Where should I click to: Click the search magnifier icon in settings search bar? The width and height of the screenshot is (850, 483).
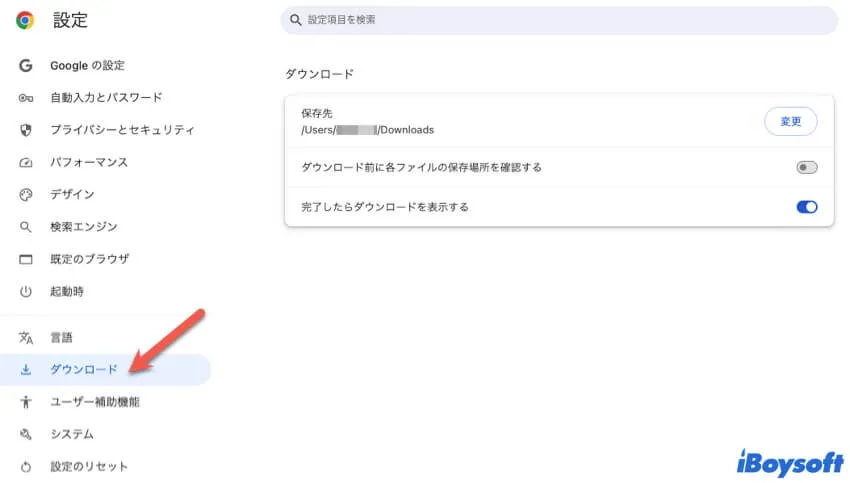coord(295,20)
